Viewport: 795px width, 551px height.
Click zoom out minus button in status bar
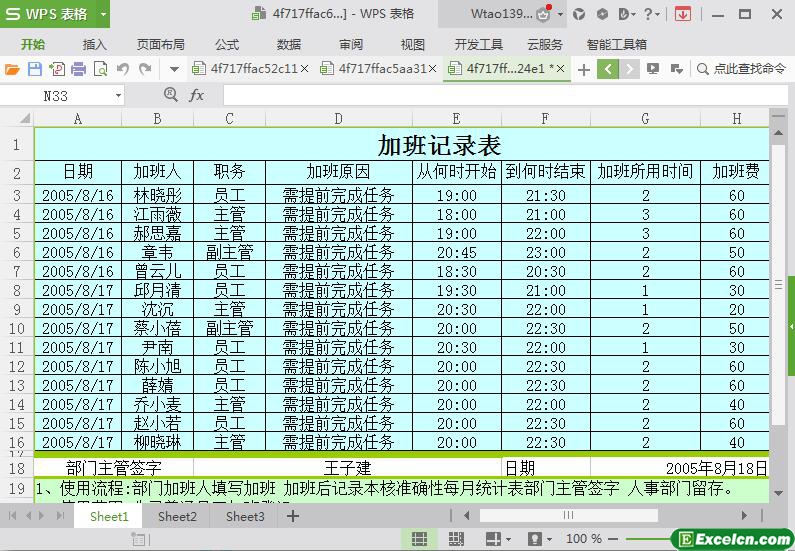[x=613, y=539]
